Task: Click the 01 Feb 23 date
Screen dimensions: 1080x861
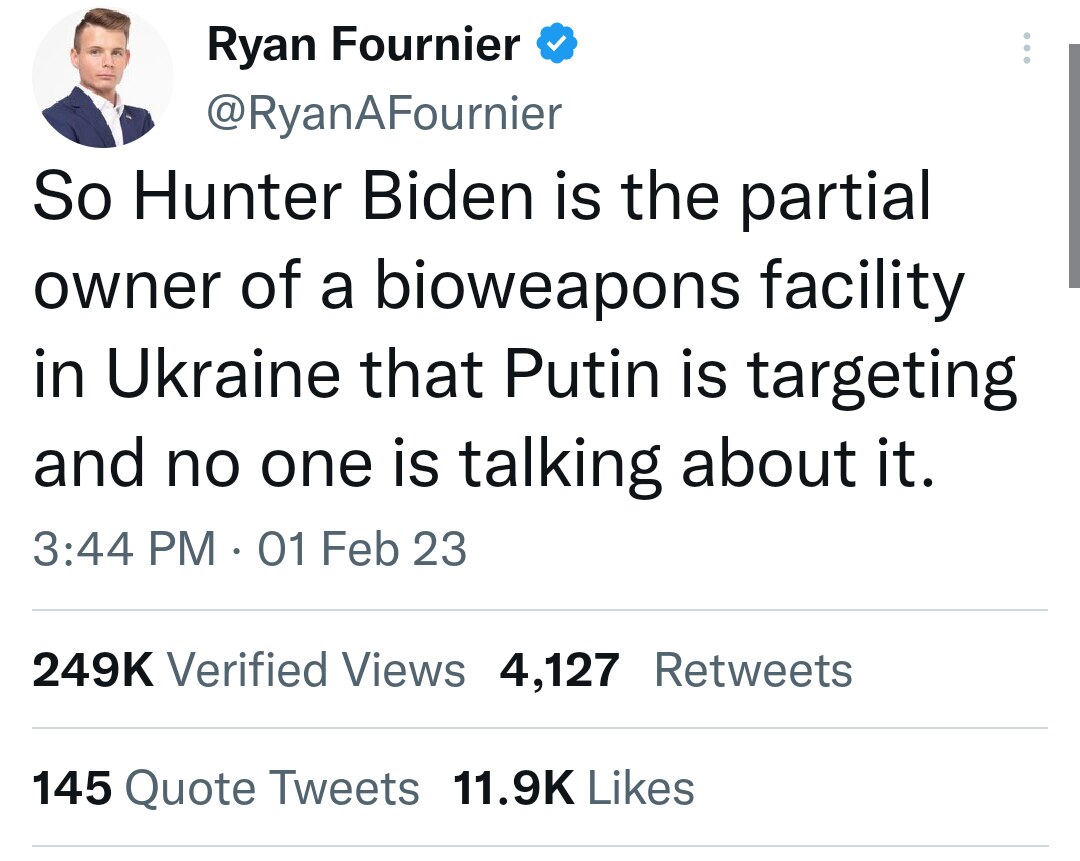Action: [x=362, y=549]
